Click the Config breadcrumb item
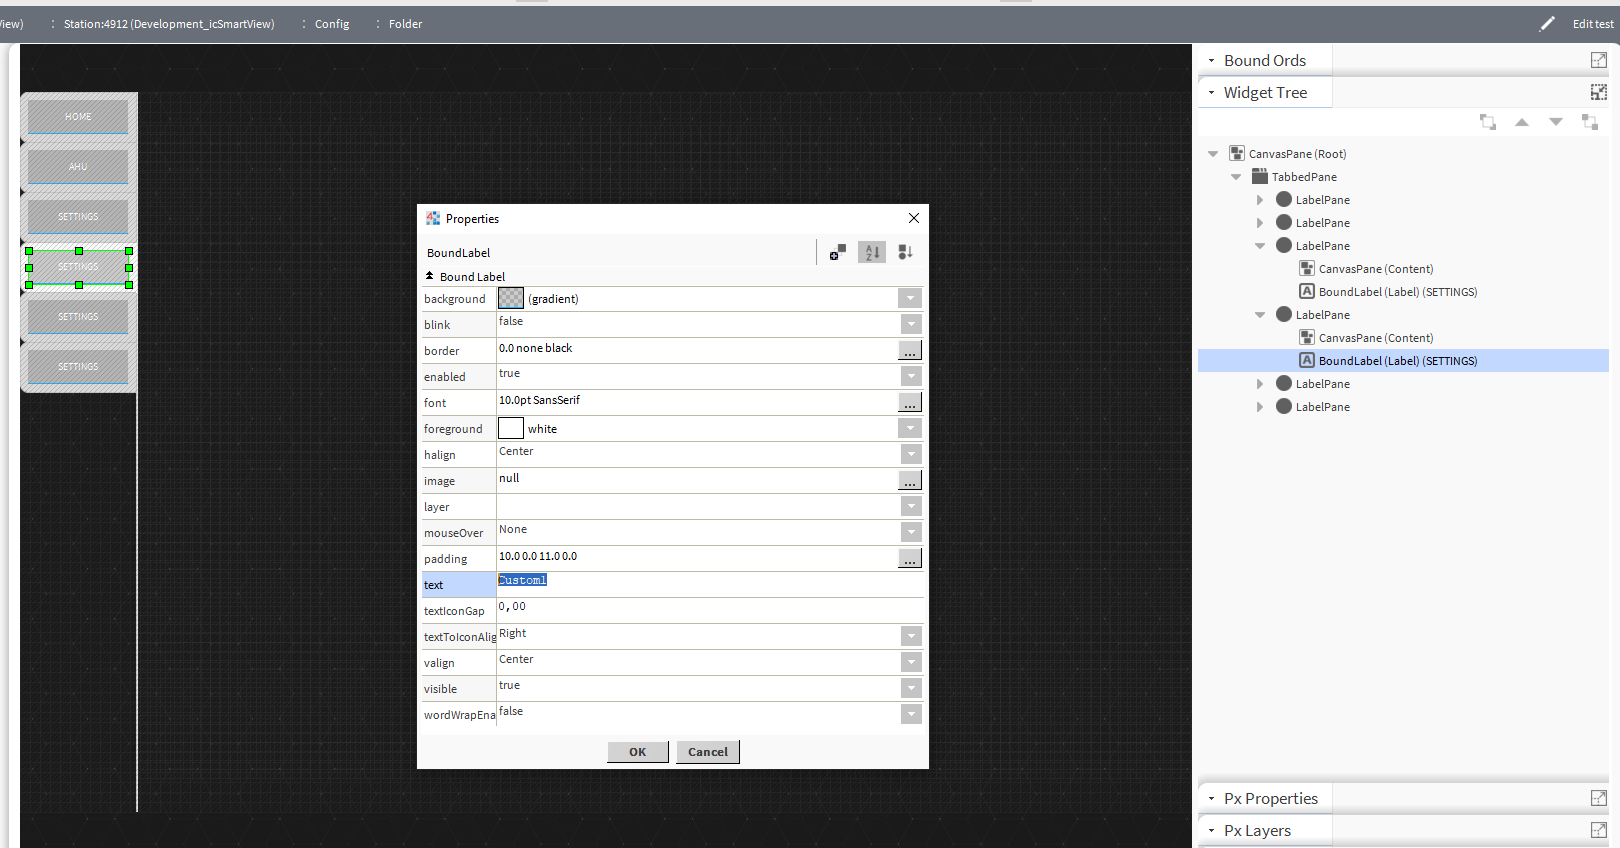This screenshot has height=848, width=1620. tap(332, 24)
